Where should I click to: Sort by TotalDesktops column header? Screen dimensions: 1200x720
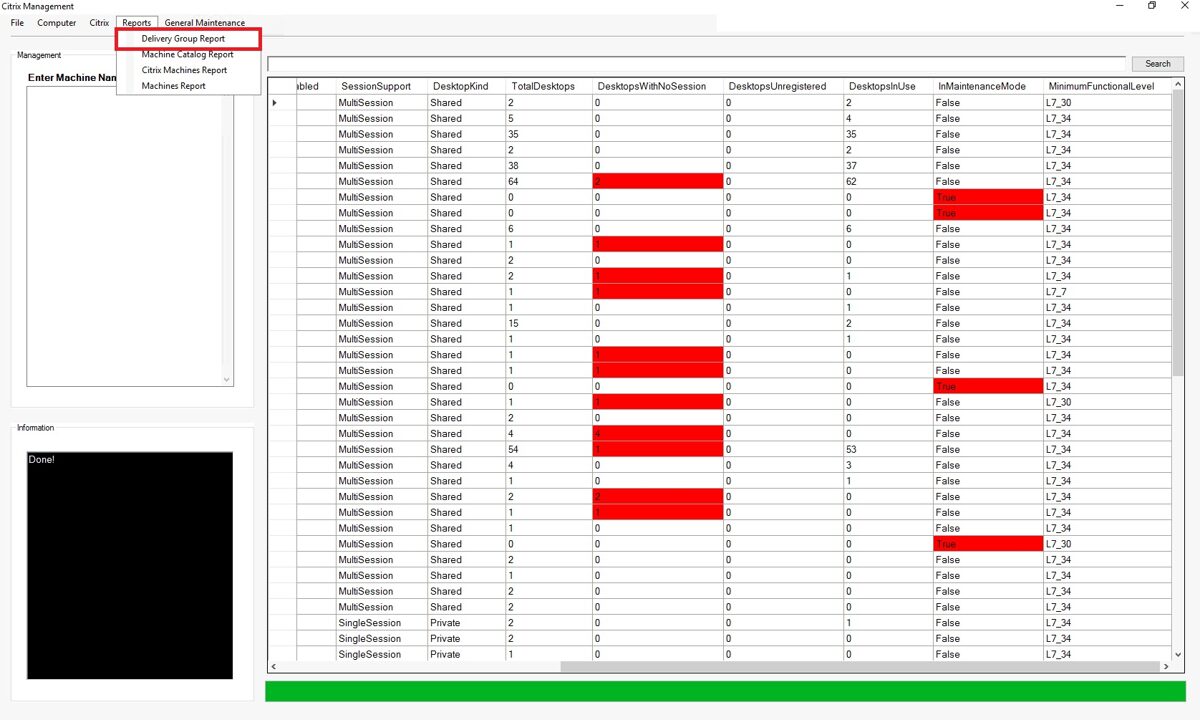pyautogui.click(x=548, y=86)
